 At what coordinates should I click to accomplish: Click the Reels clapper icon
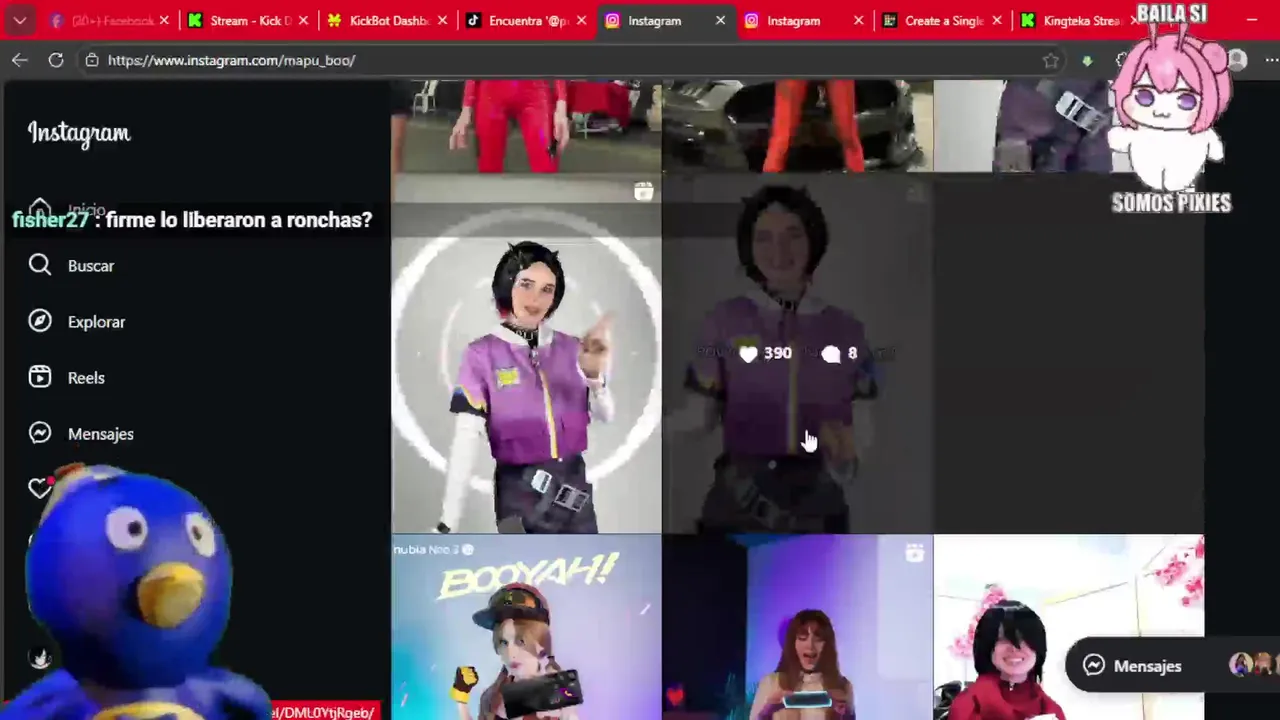[x=40, y=377]
